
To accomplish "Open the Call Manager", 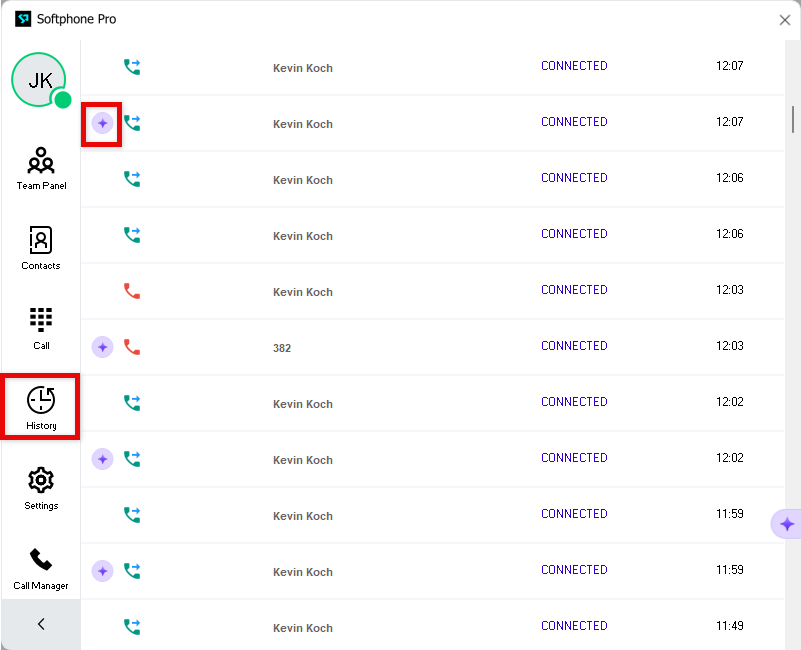I will tap(41, 569).
